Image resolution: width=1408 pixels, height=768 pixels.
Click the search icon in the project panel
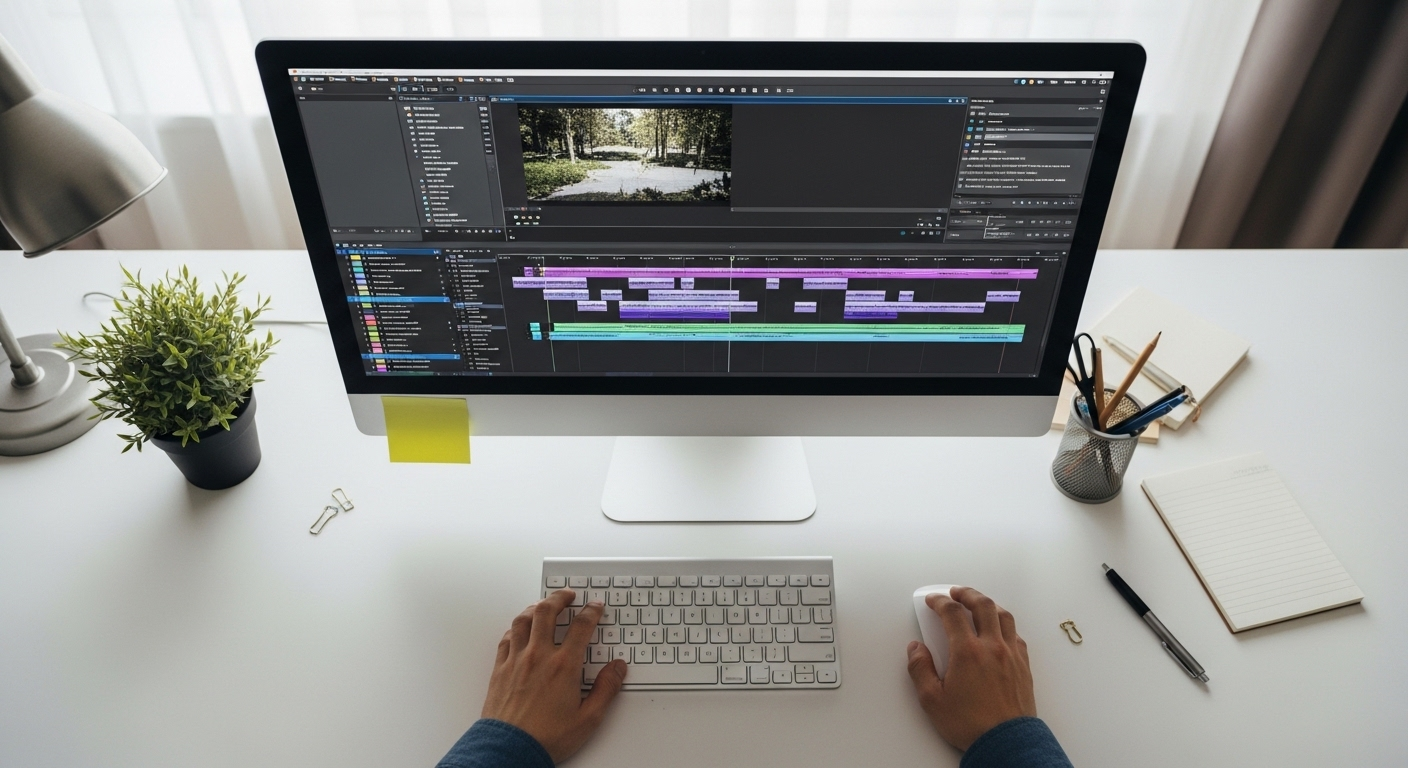403,98
